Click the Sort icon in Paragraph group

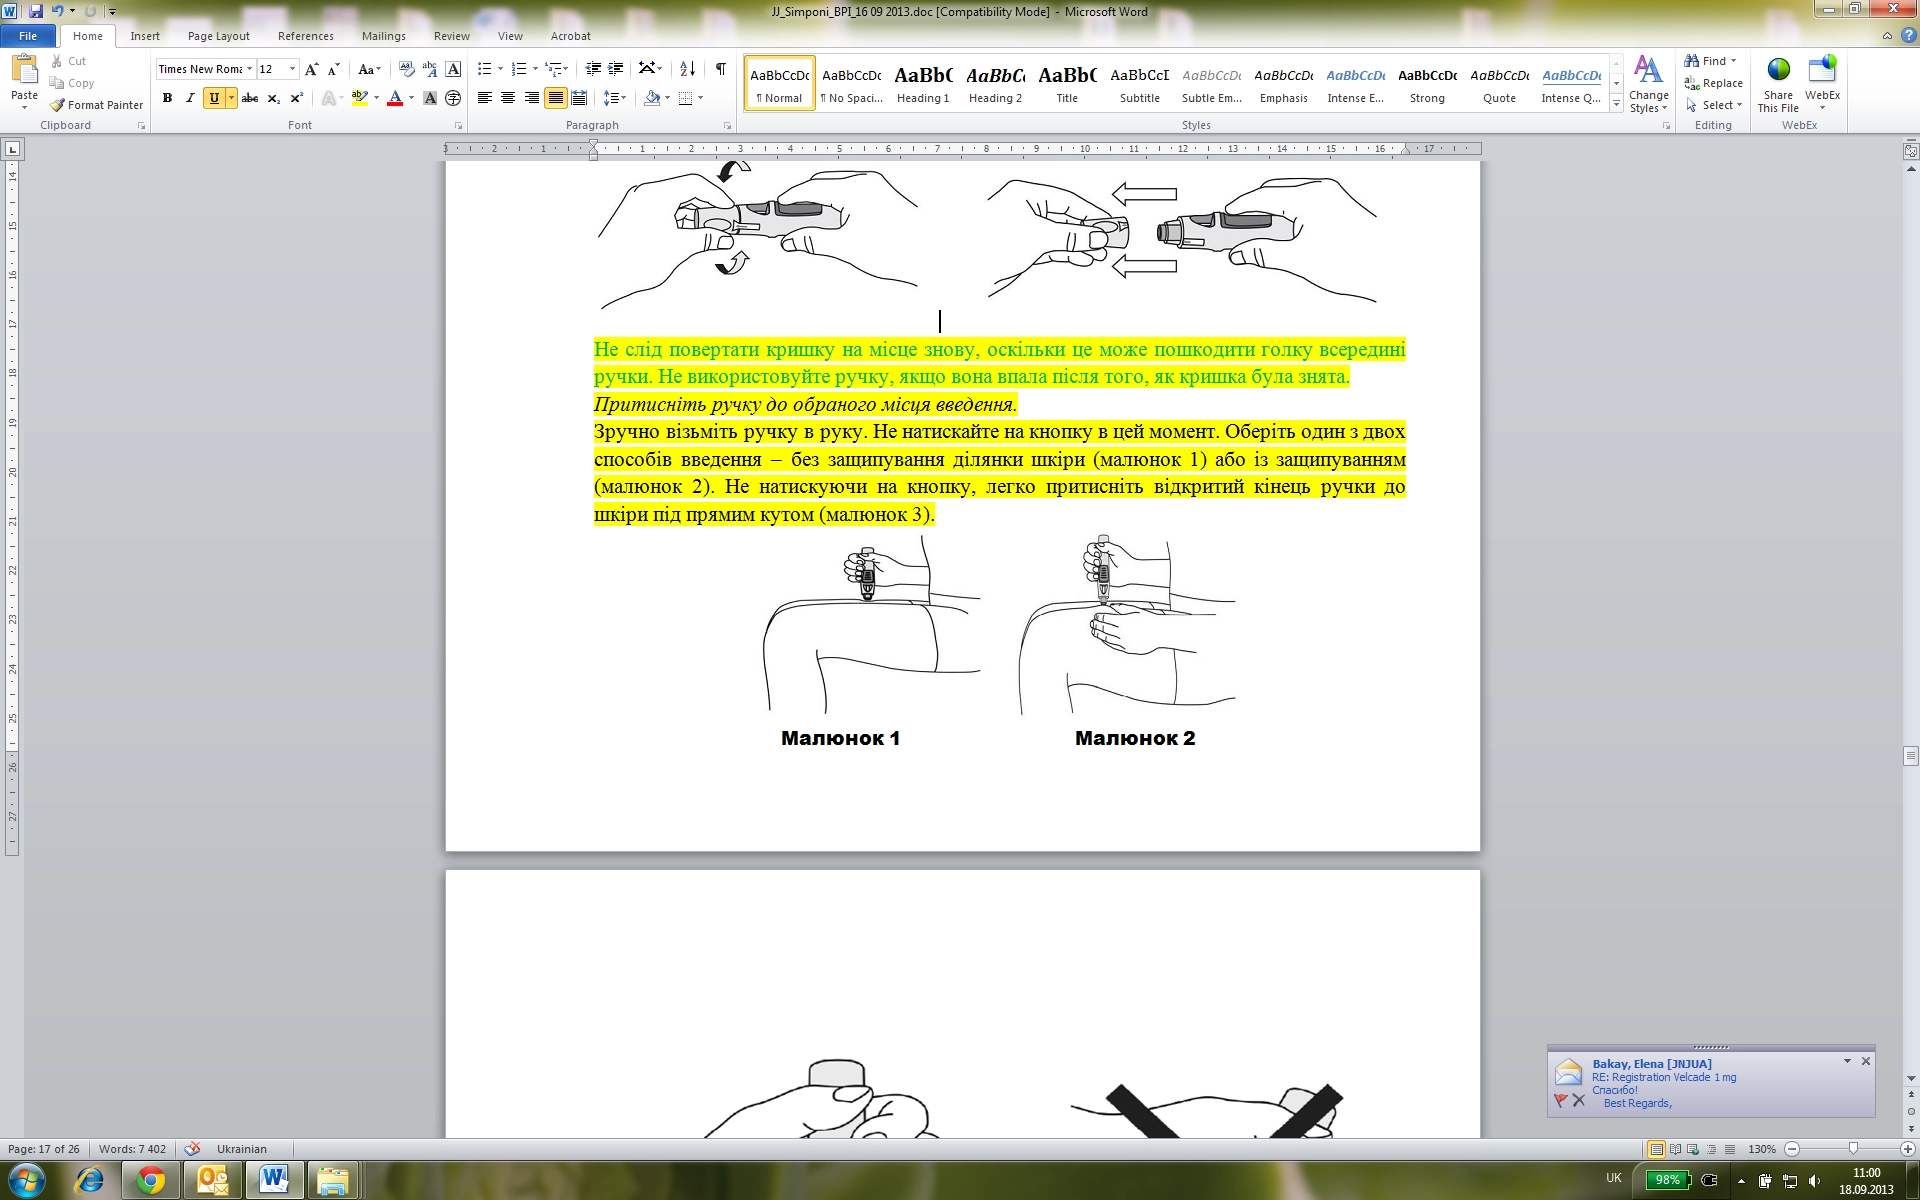coord(687,68)
